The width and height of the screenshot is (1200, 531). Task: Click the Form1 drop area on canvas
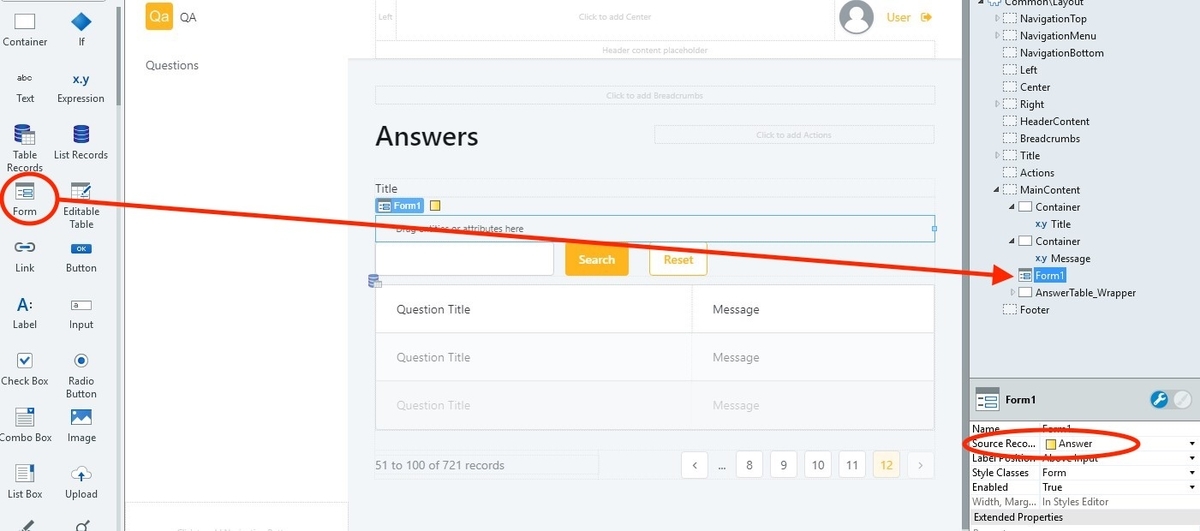click(655, 229)
